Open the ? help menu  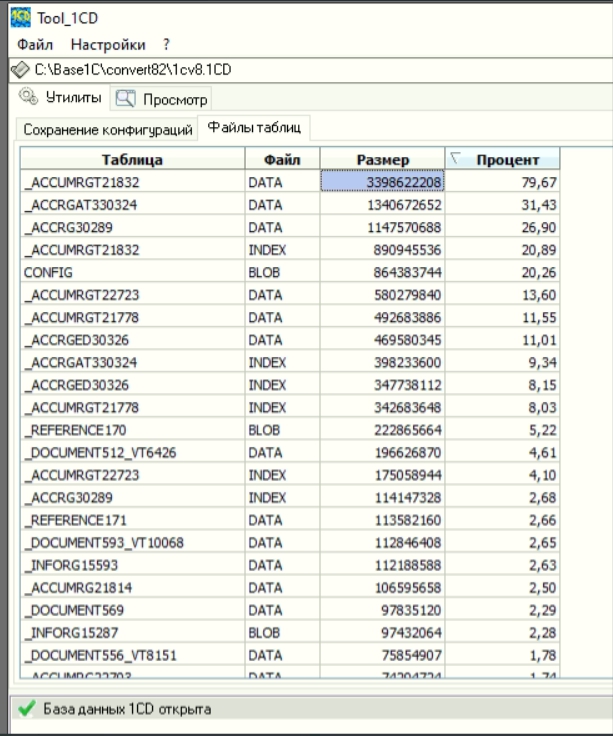point(167,45)
